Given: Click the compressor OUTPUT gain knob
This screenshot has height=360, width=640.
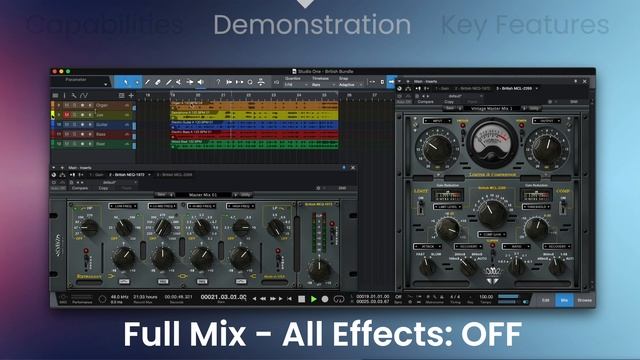Looking at the screenshot, I should pos(546,147).
